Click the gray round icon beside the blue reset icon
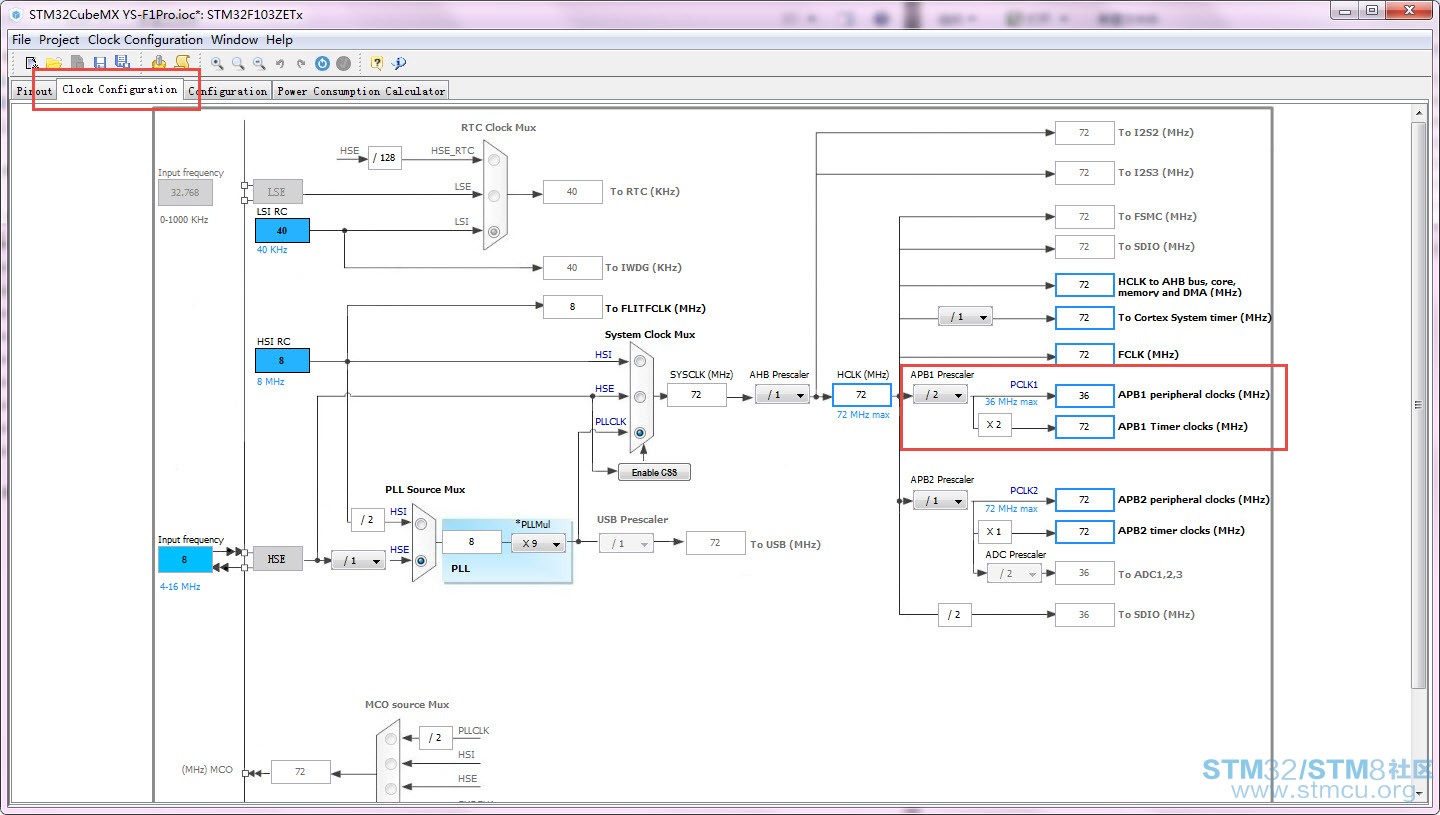This screenshot has width=1440, height=815. [x=343, y=63]
